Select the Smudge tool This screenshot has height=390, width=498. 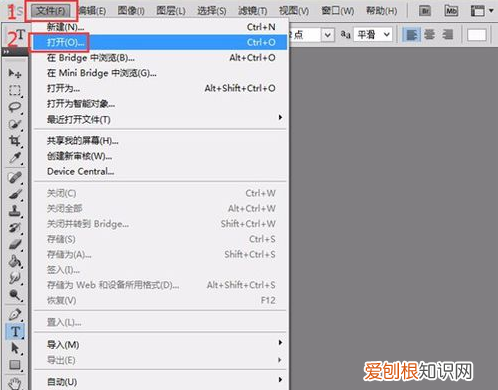click(x=15, y=278)
